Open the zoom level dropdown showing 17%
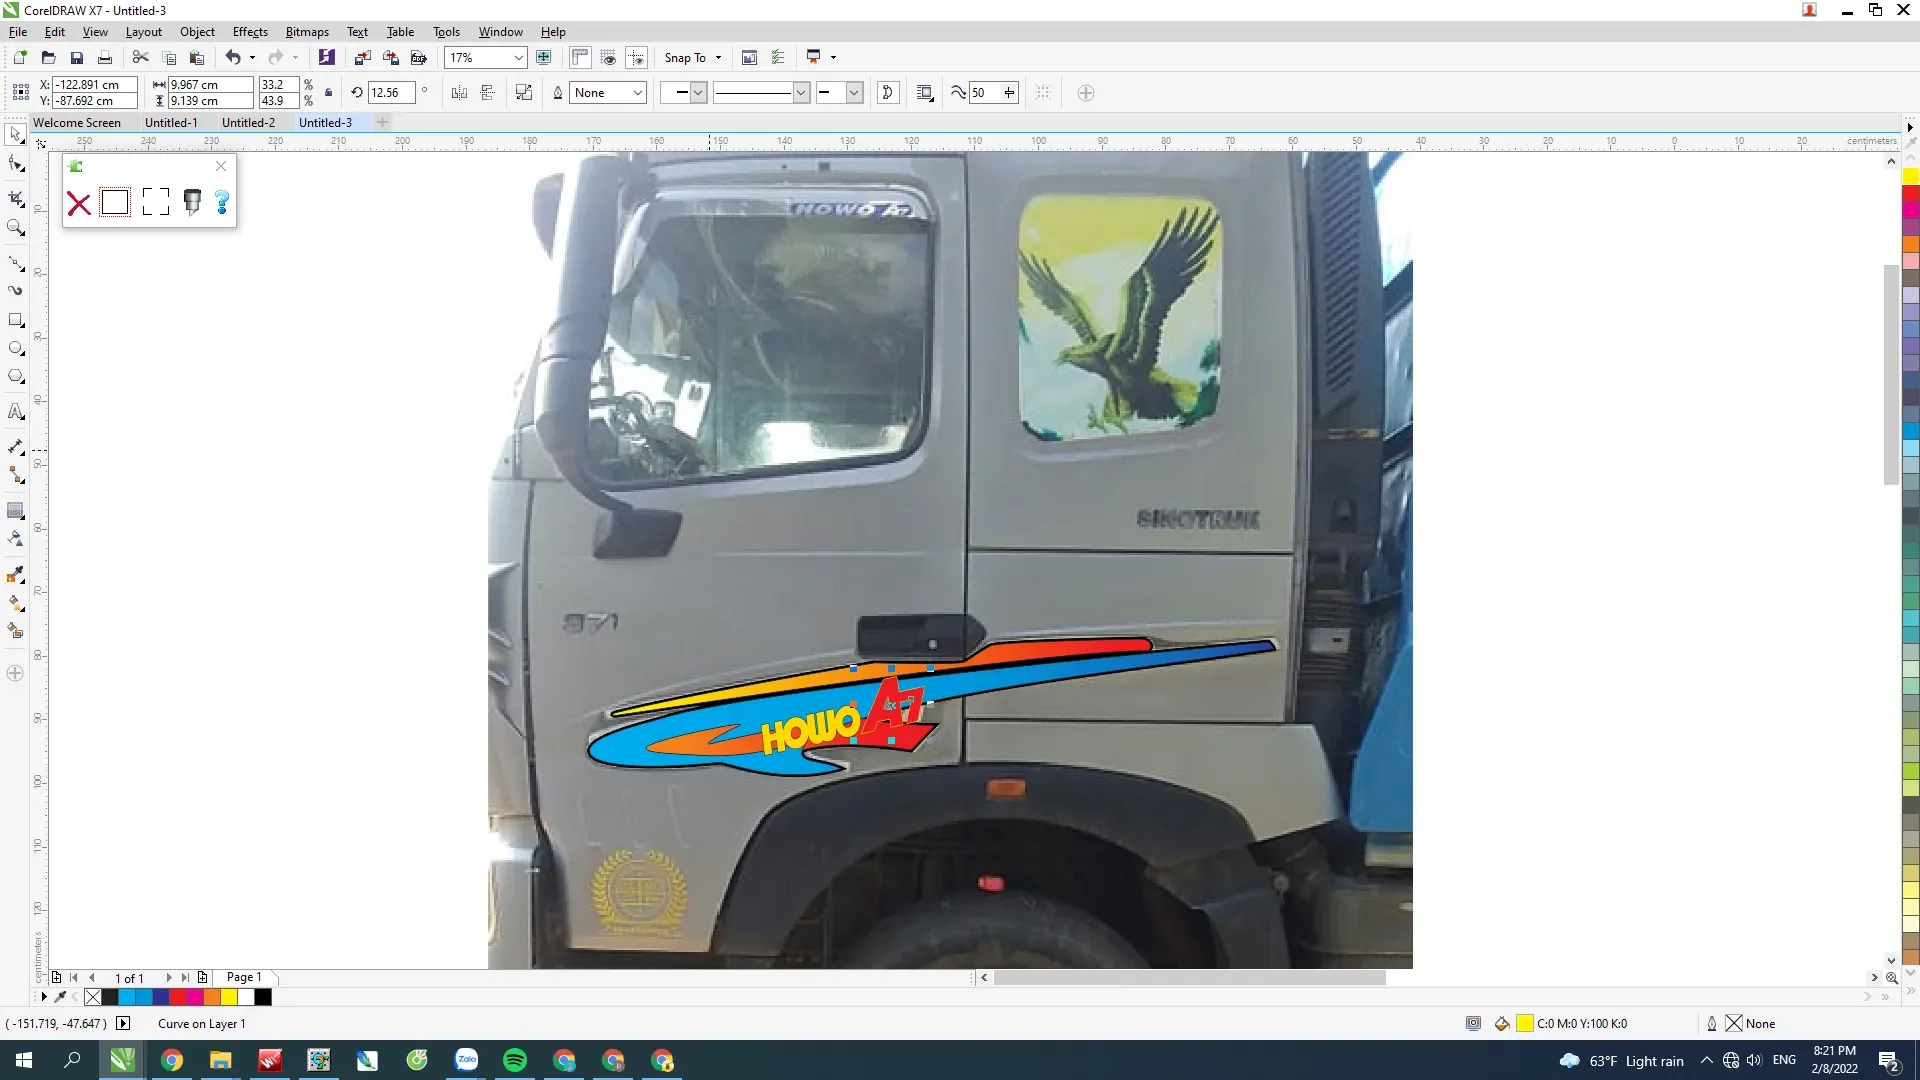The height and width of the screenshot is (1080, 1920). coord(519,58)
